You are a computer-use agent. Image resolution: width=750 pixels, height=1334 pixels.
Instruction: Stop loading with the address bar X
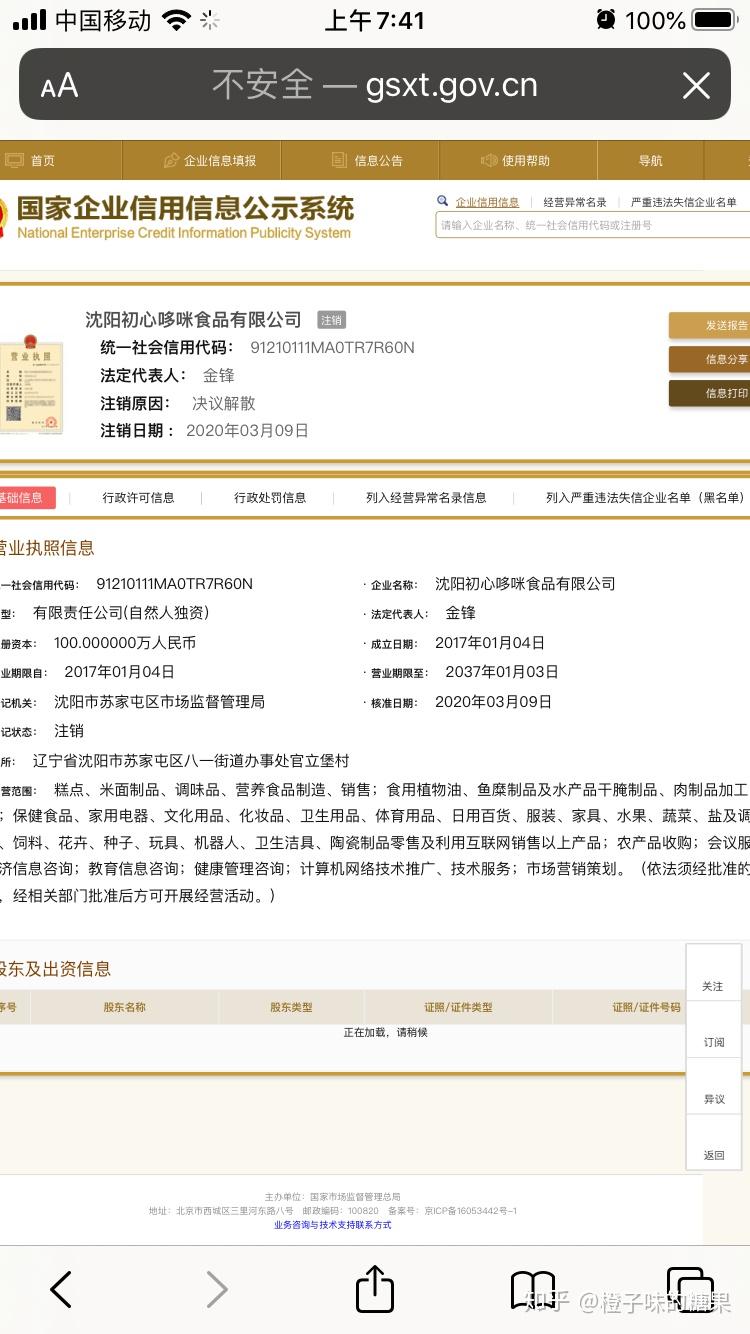pyautogui.click(x=696, y=85)
